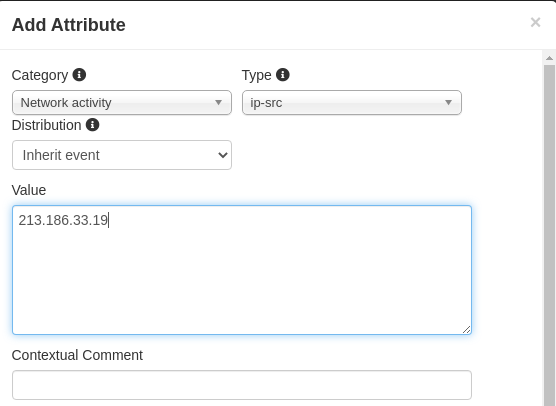Close the Add Attribute dialog
The width and height of the screenshot is (556, 406).
tap(535, 22)
